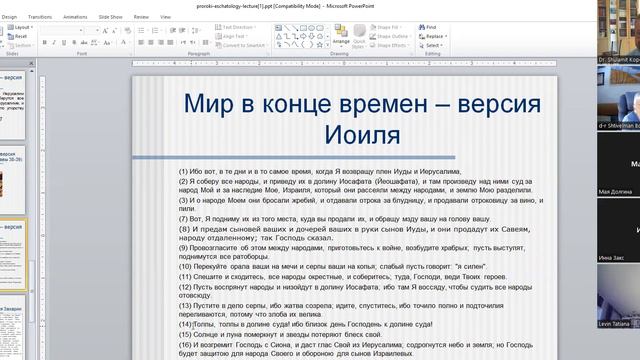This screenshot has height=360, width=640.
Task: Click Мая Долина participant tile
Action: tap(619, 165)
